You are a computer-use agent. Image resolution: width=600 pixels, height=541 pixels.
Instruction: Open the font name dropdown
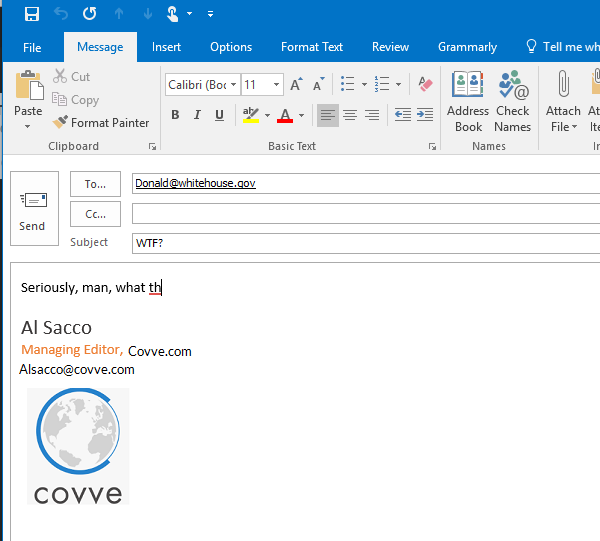pos(233,85)
